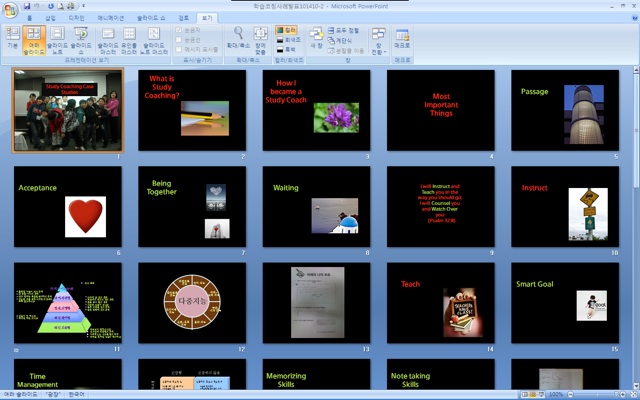Select Grayscale mode (회색조)
The image size is (640, 400).
pos(289,40)
